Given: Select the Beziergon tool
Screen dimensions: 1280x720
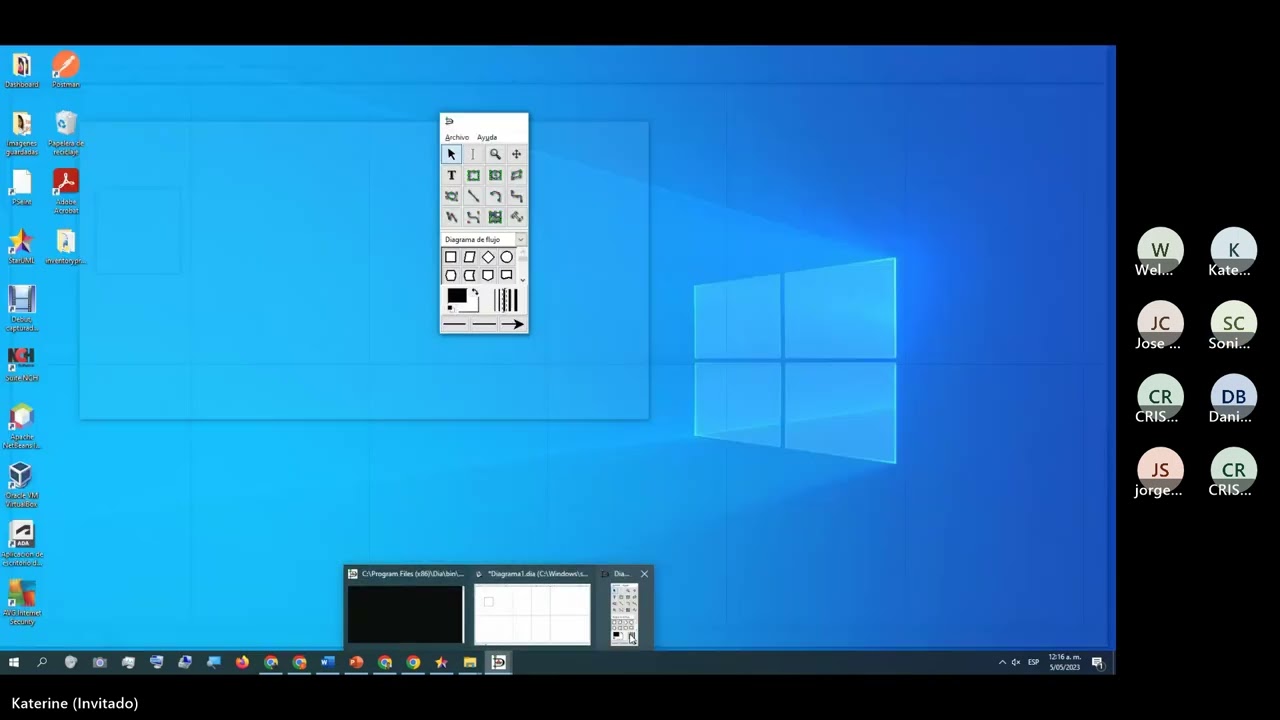Looking at the screenshot, I should pos(451,196).
